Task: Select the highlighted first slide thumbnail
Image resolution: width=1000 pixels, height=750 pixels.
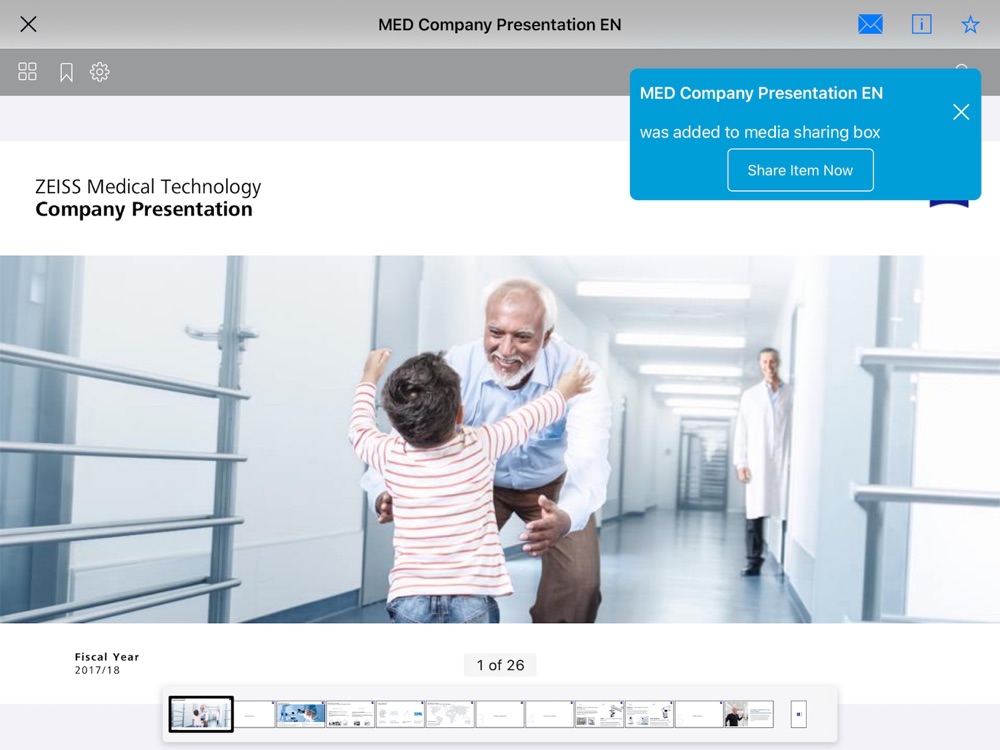Action: tap(201, 714)
